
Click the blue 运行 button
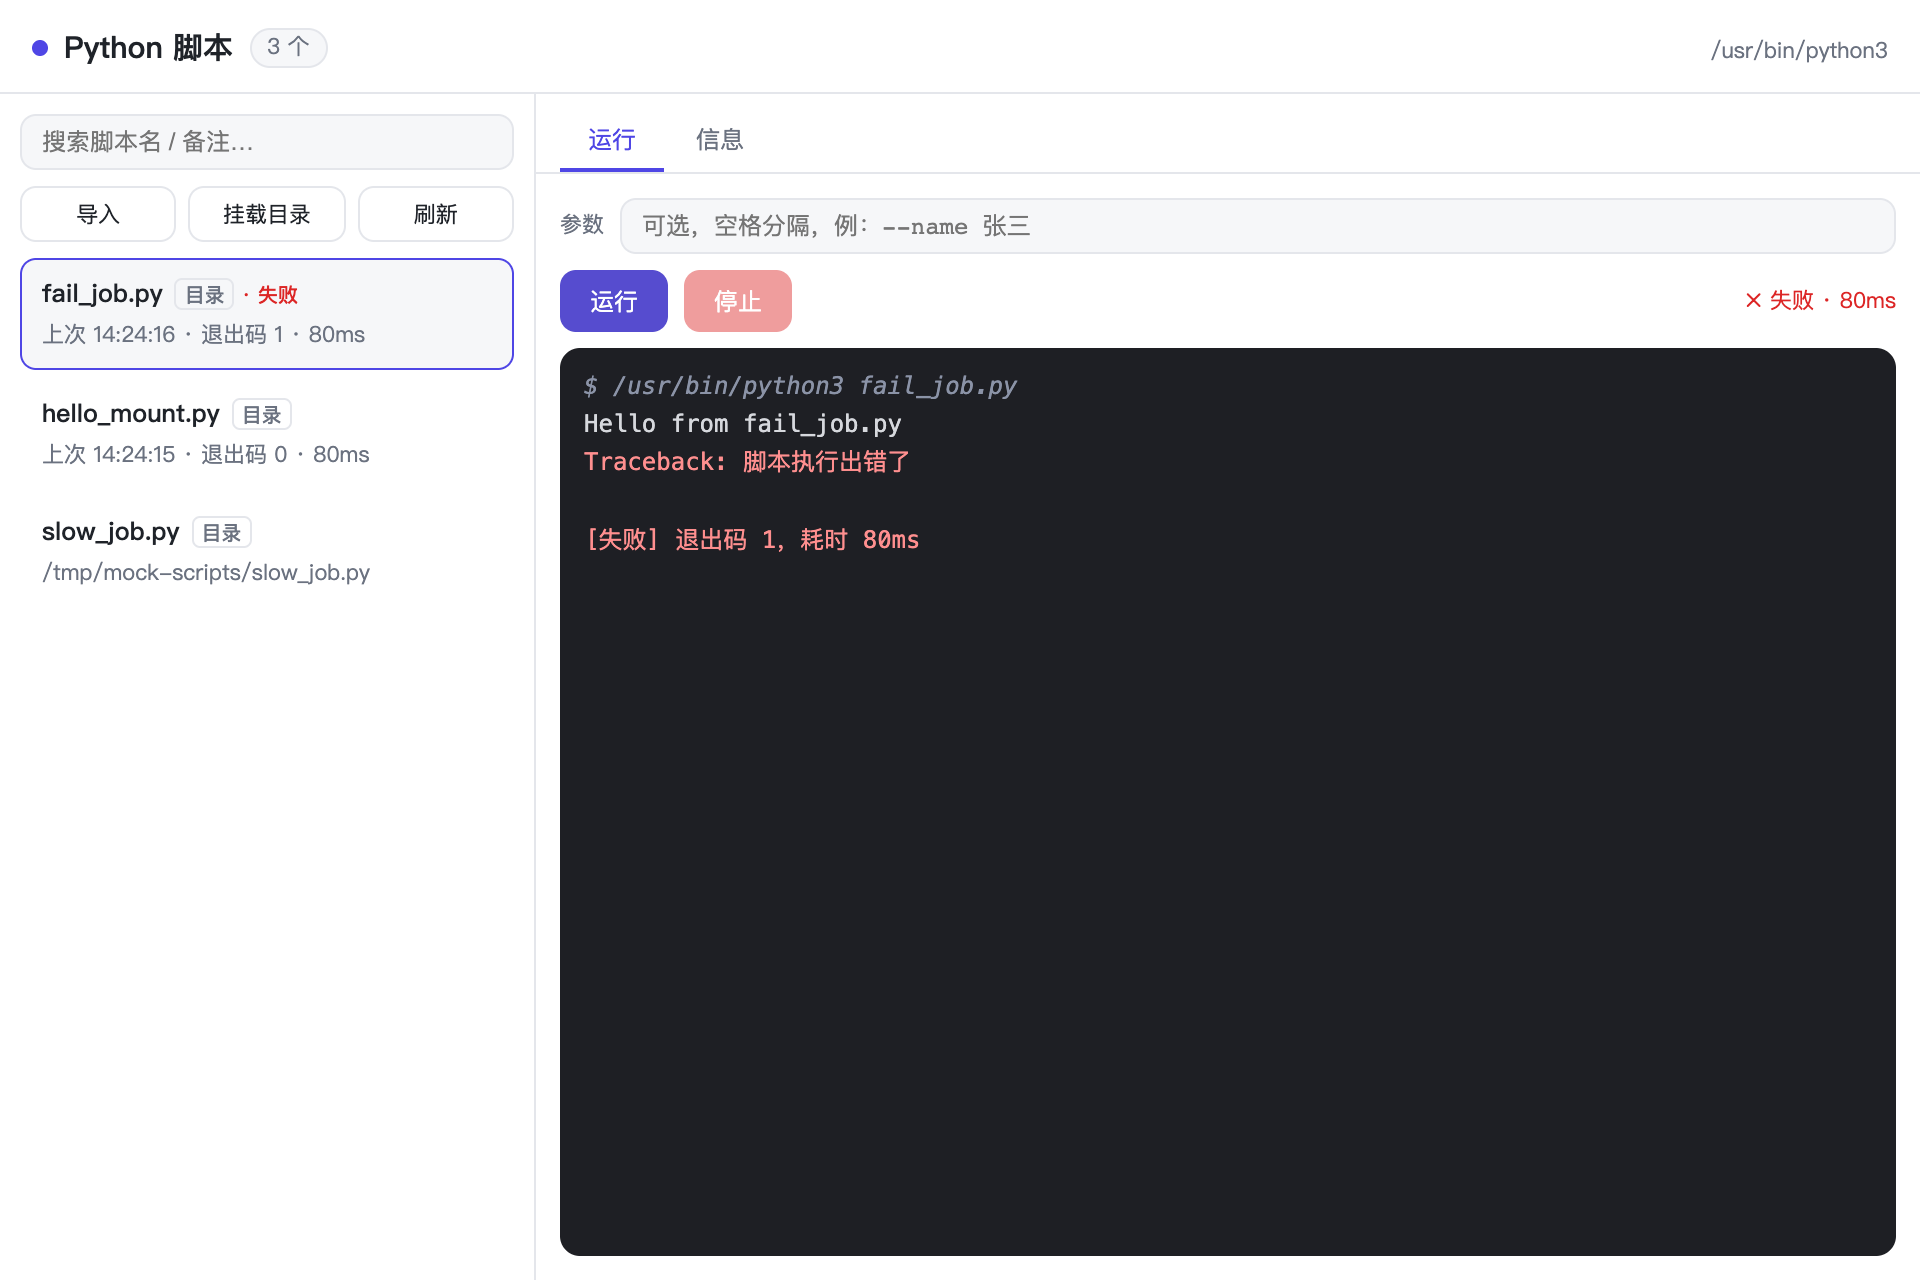tap(614, 301)
